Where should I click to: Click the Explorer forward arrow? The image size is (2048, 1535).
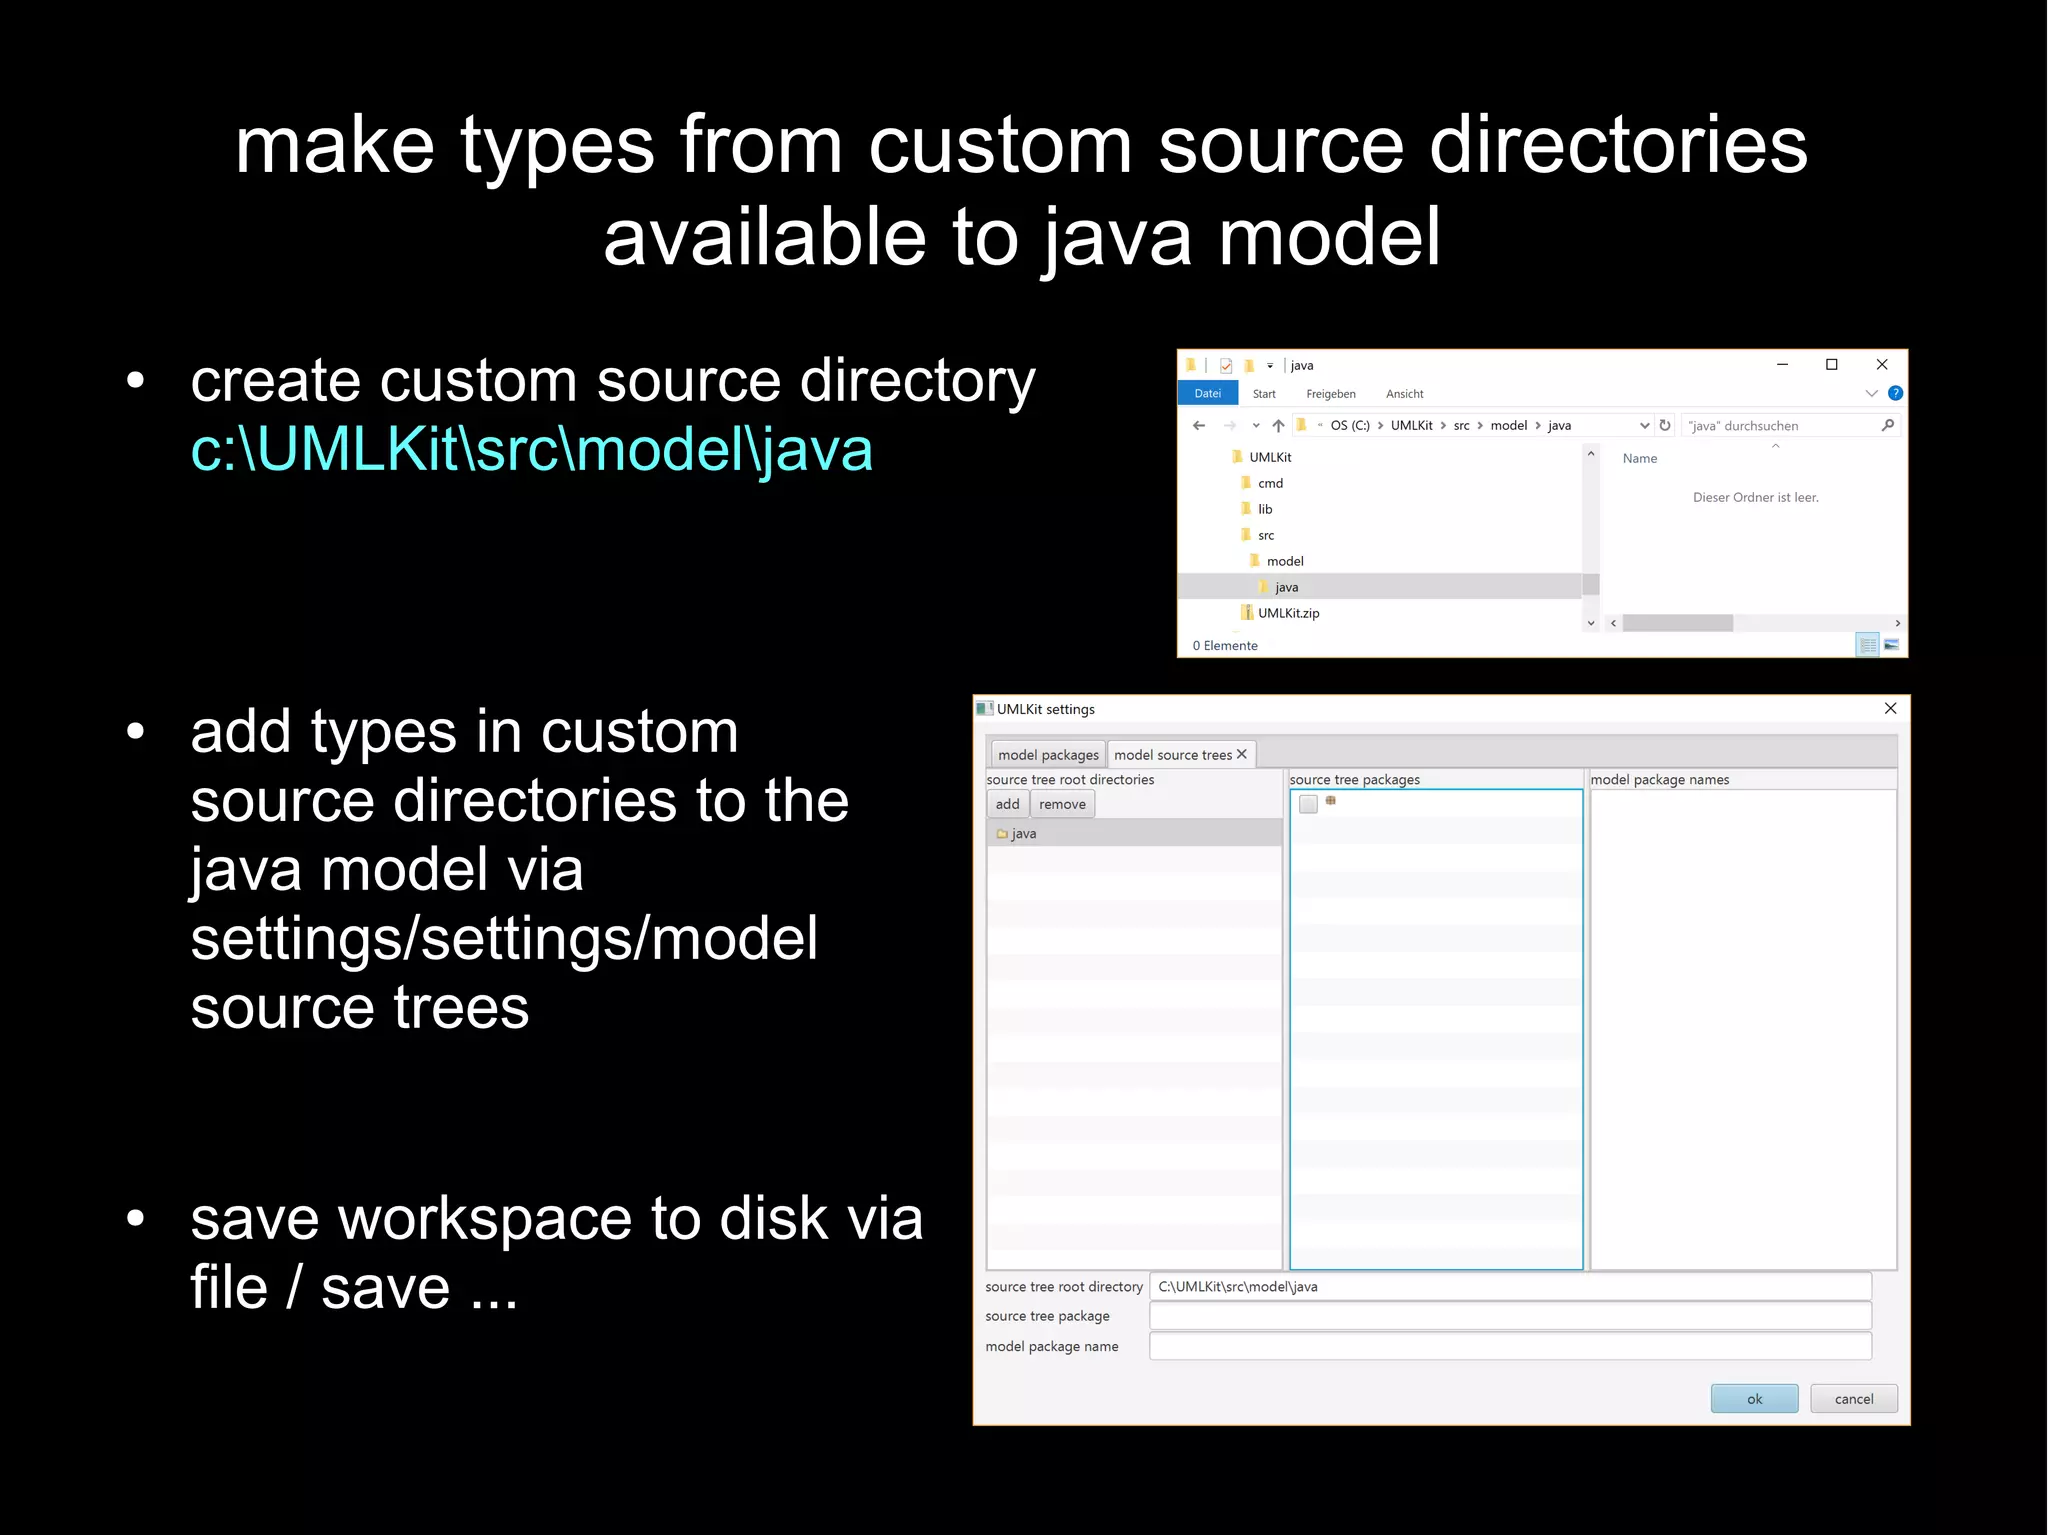coord(1230,425)
